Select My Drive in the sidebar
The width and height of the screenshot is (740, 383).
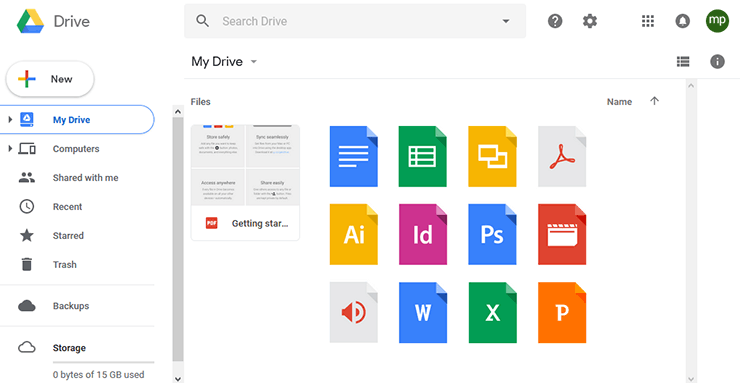(x=77, y=120)
